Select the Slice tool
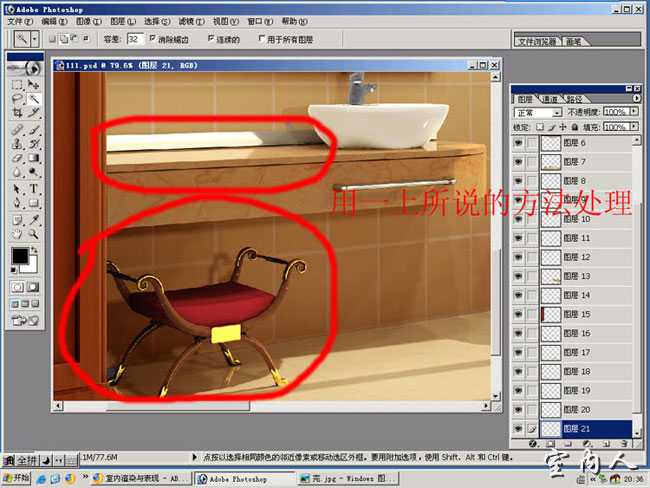 pyautogui.click(x=33, y=112)
